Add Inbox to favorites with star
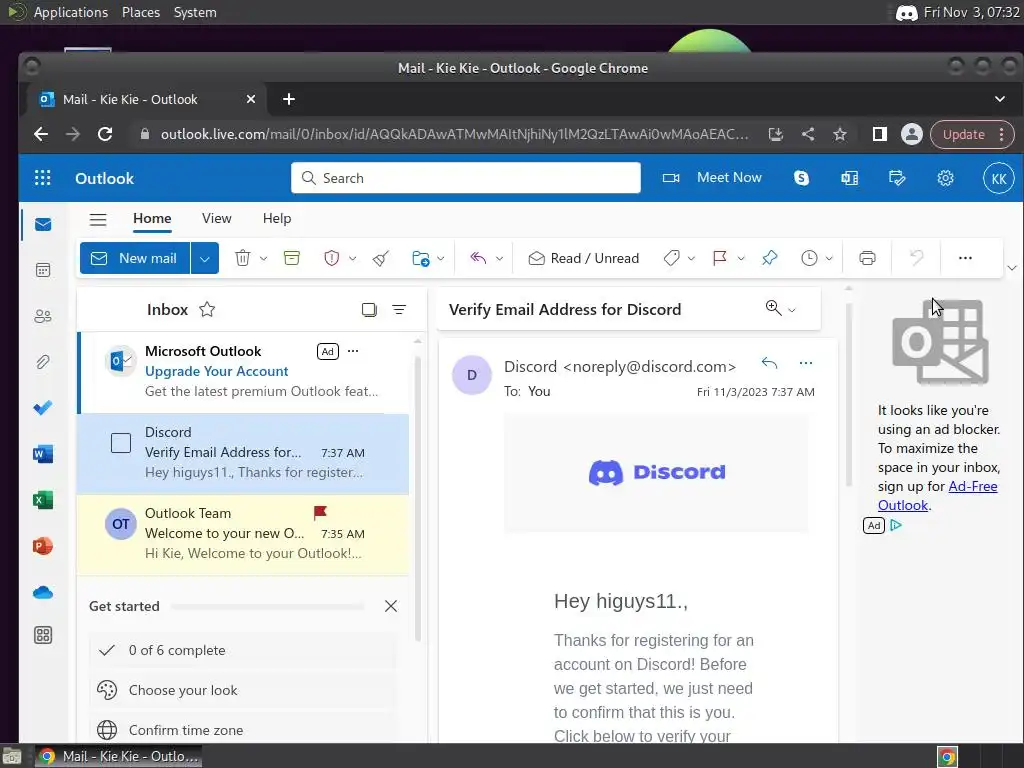The image size is (1024, 768). pyautogui.click(x=207, y=309)
